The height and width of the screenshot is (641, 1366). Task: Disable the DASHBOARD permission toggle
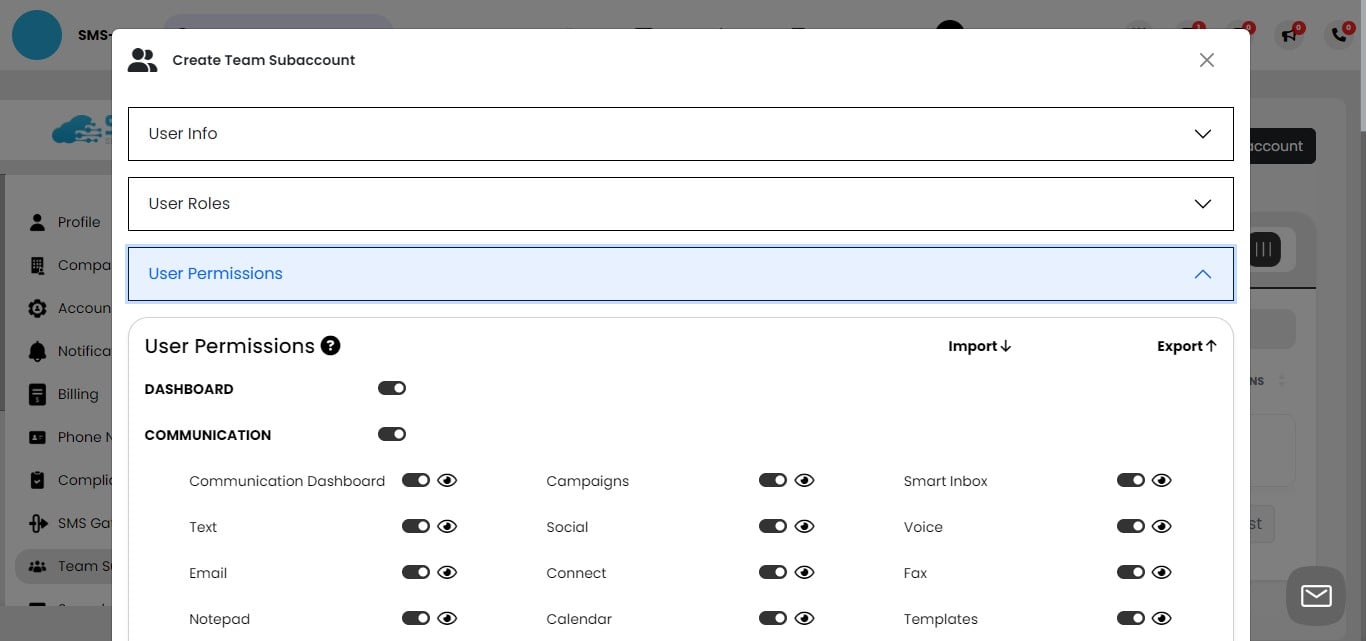click(x=392, y=388)
